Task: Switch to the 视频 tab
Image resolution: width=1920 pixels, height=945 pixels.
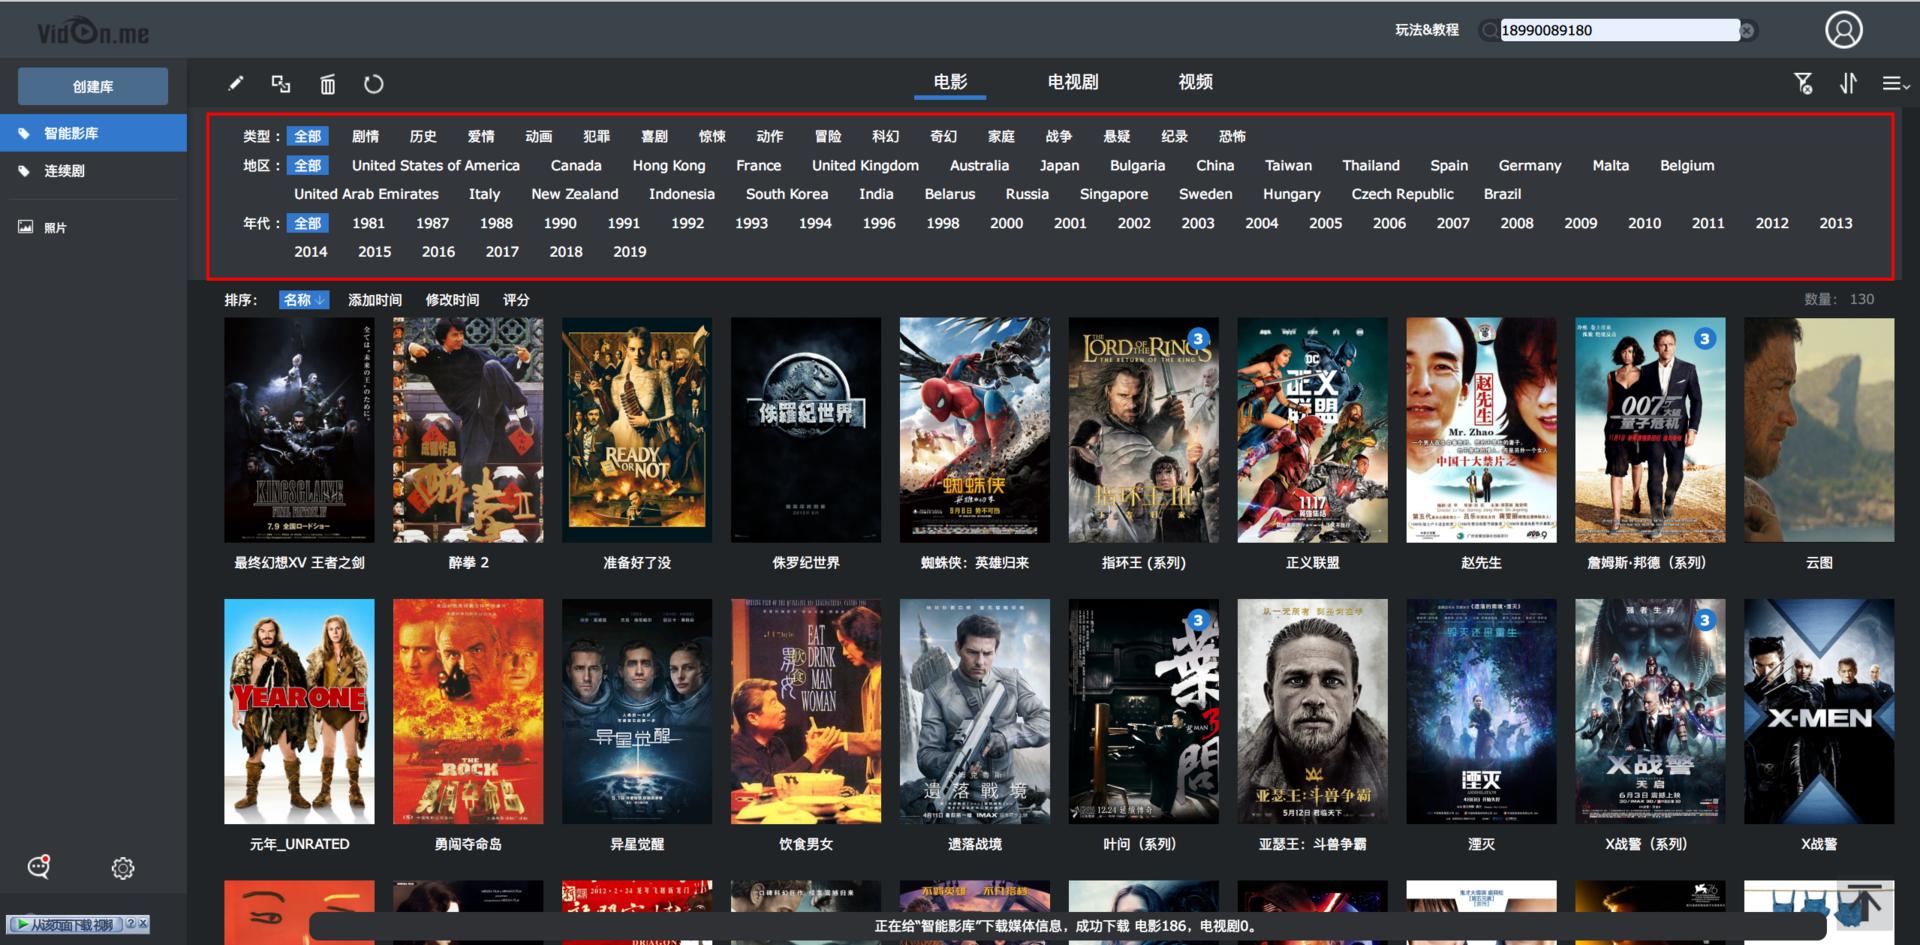Action: 1196,82
